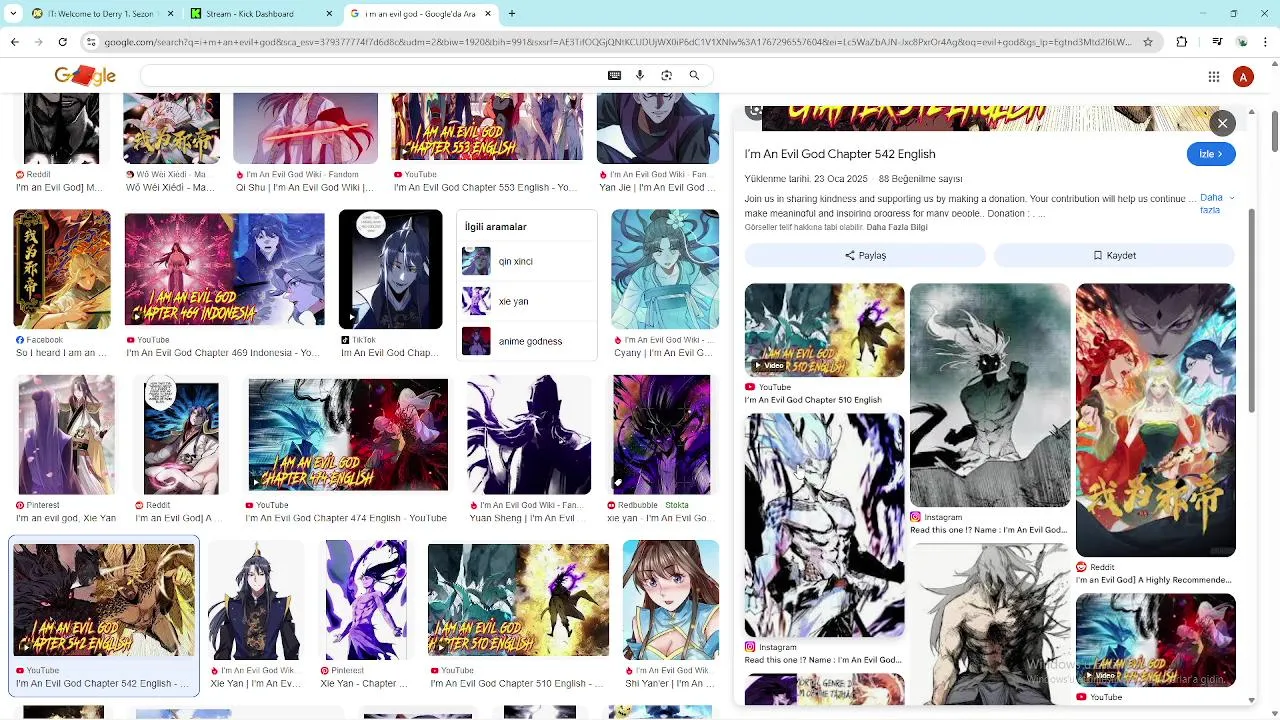Viewport: 1280px width, 720px height.
Task: Open the Reddit Highly Recommended related image
Action: click(x=1155, y=420)
